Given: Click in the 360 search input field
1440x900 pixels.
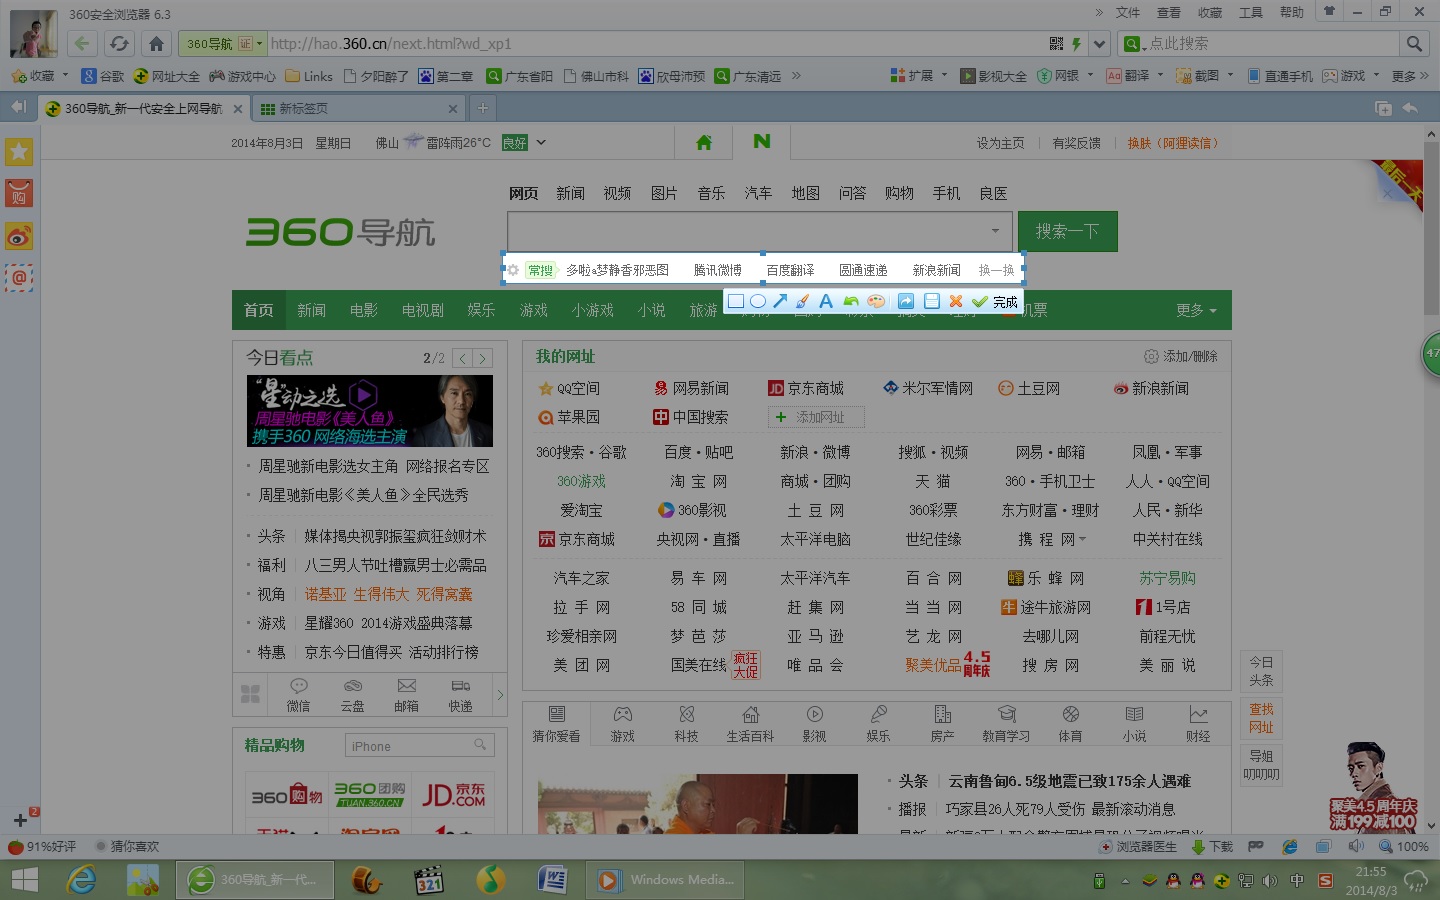Looking at the screenshot, I should click(x=745, y=231).
